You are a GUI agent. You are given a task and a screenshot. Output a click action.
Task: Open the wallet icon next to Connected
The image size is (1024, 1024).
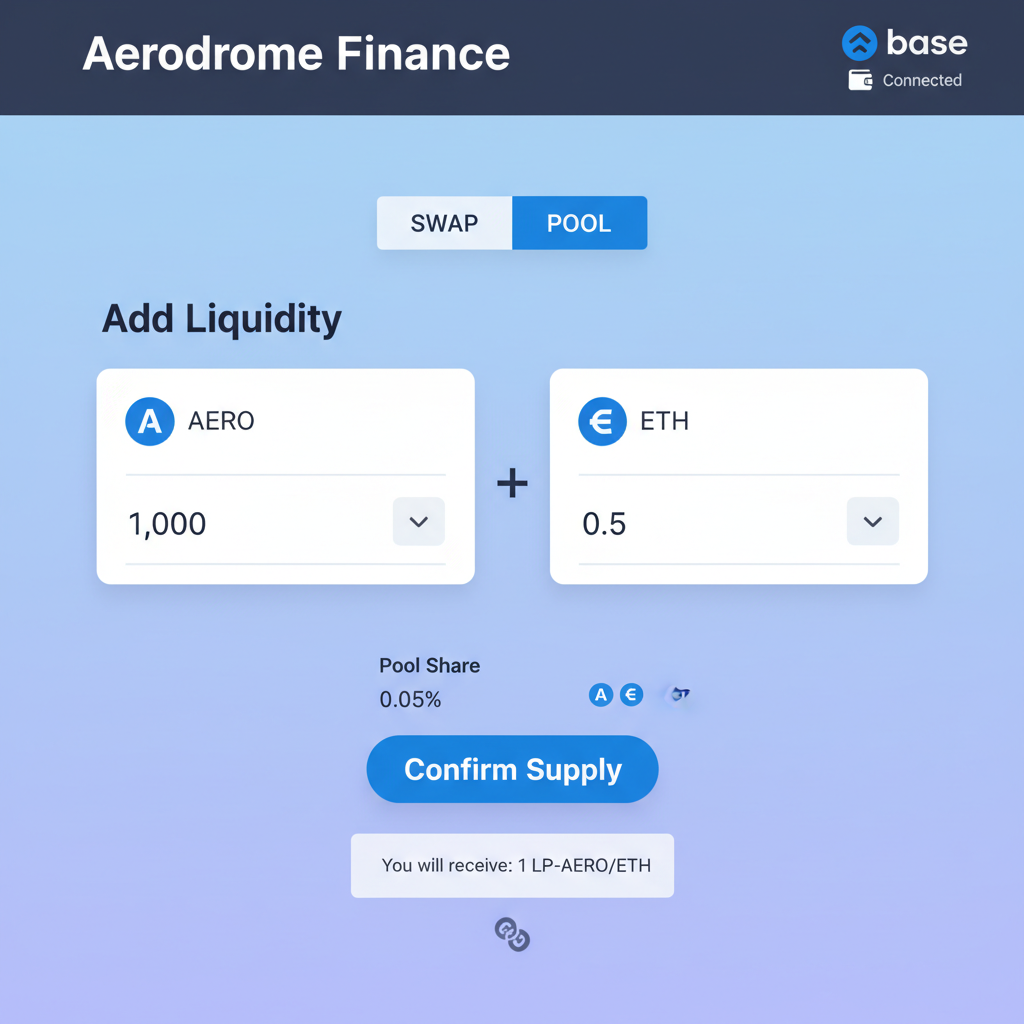pos(858,80)
